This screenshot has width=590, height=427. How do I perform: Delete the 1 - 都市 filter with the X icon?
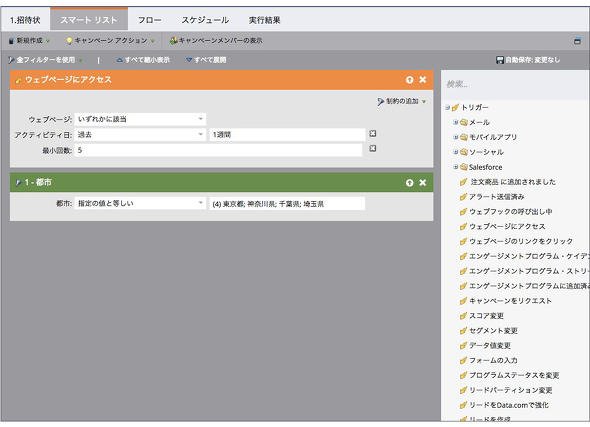pos(423,182)
